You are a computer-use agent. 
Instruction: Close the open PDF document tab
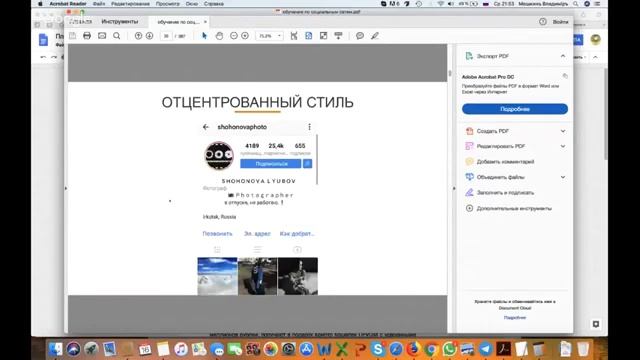pos(205,22)
